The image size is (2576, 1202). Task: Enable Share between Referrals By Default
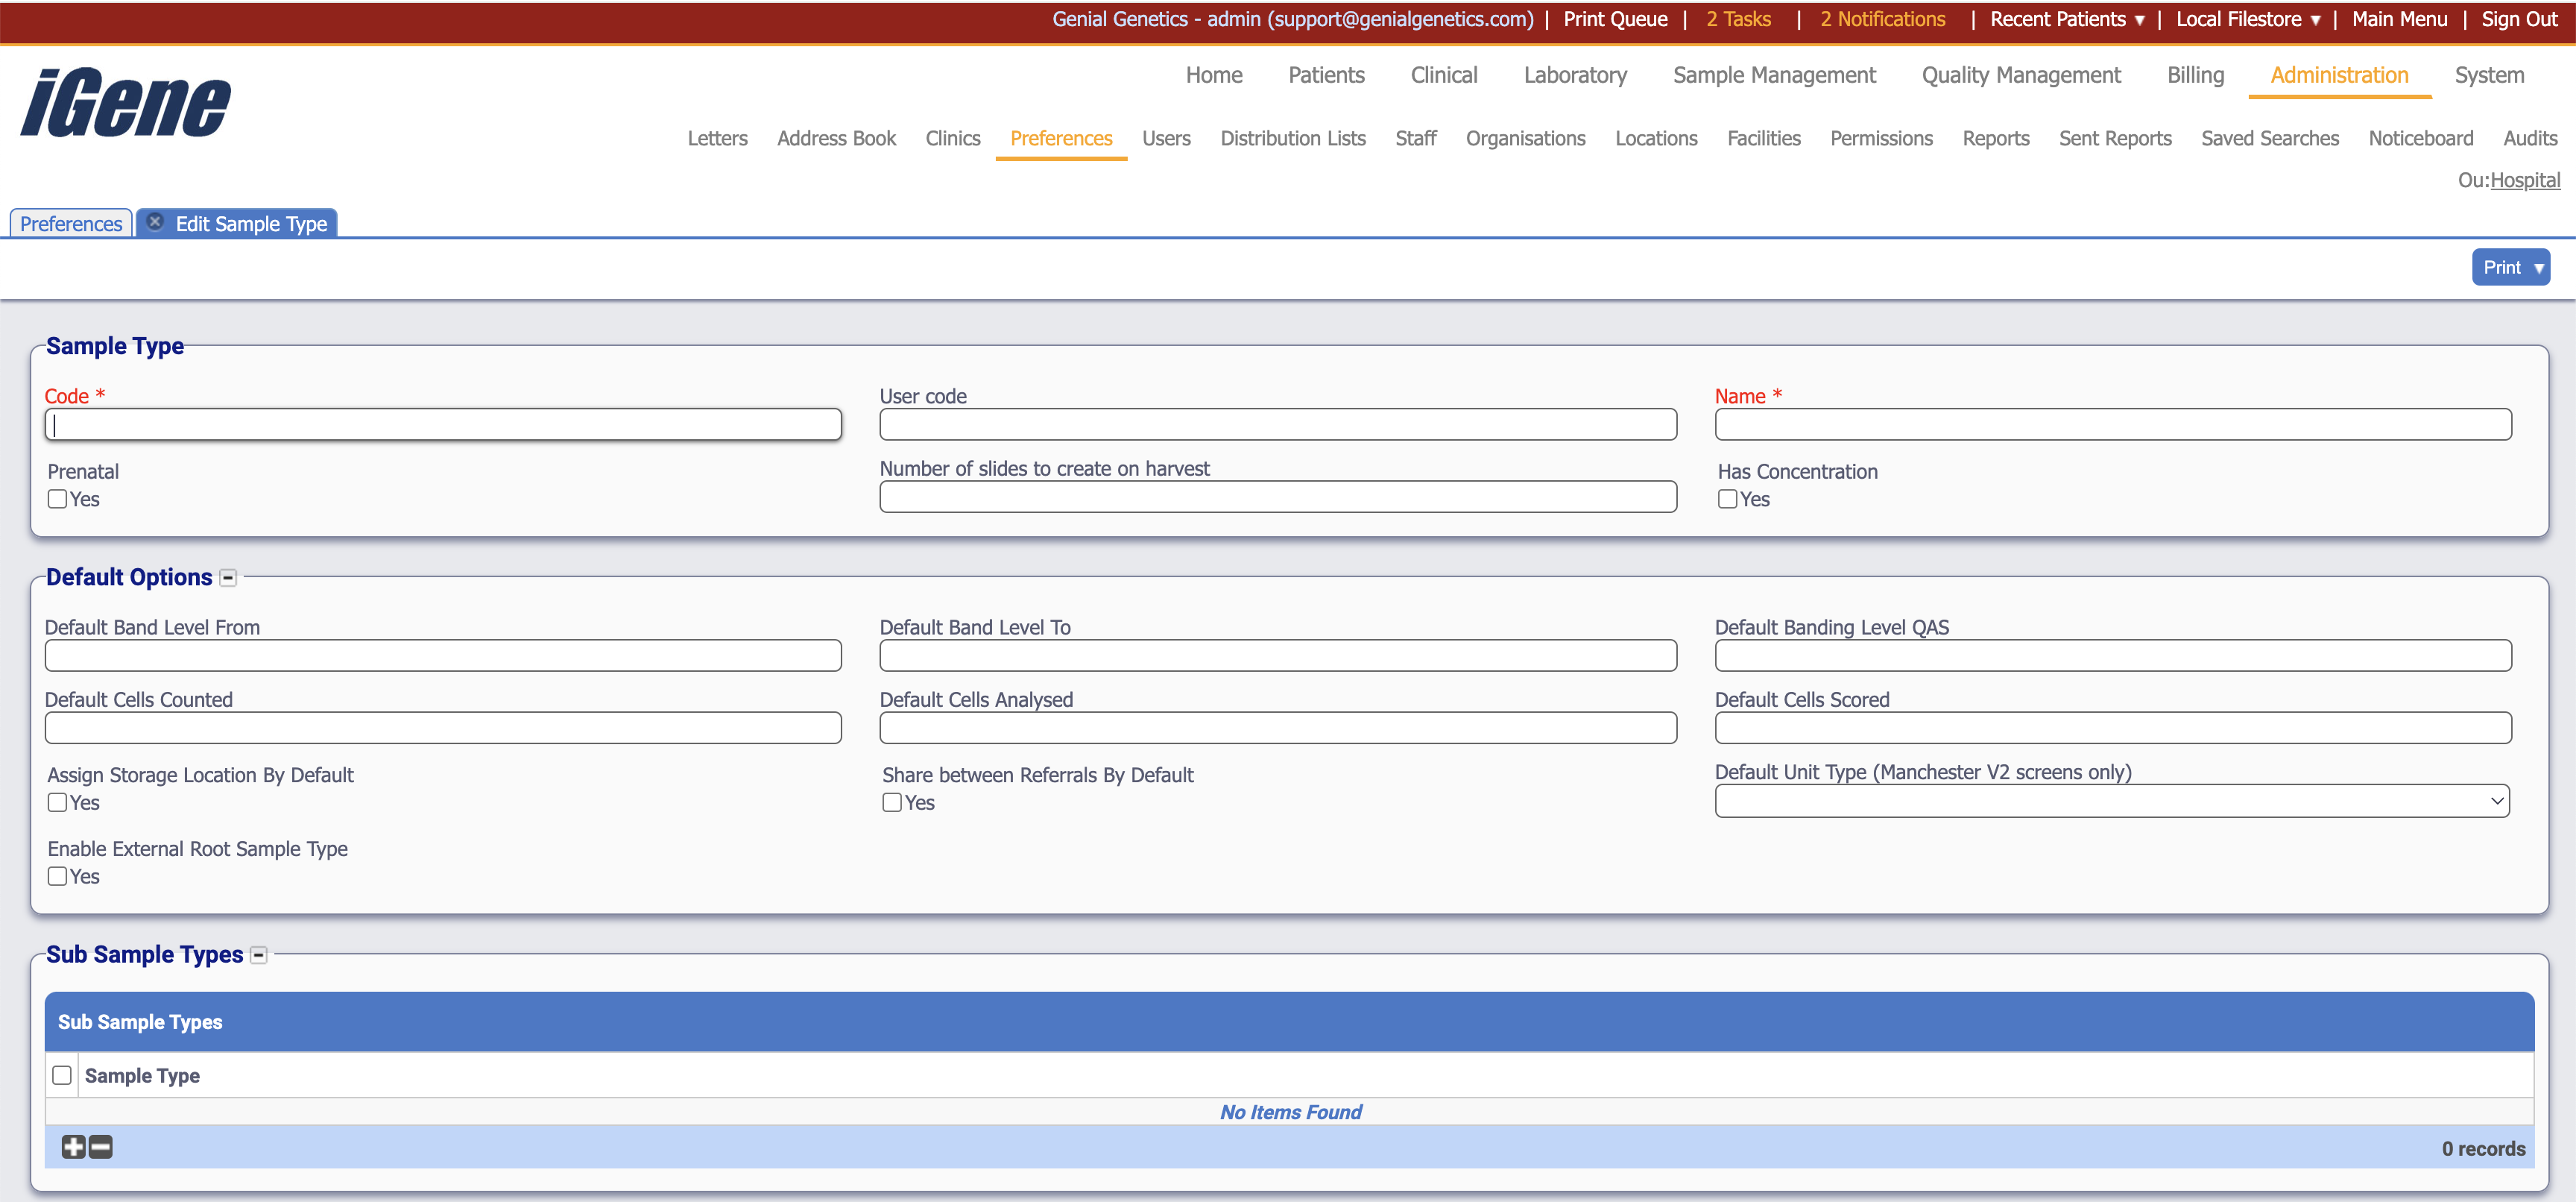pos(891,802)
